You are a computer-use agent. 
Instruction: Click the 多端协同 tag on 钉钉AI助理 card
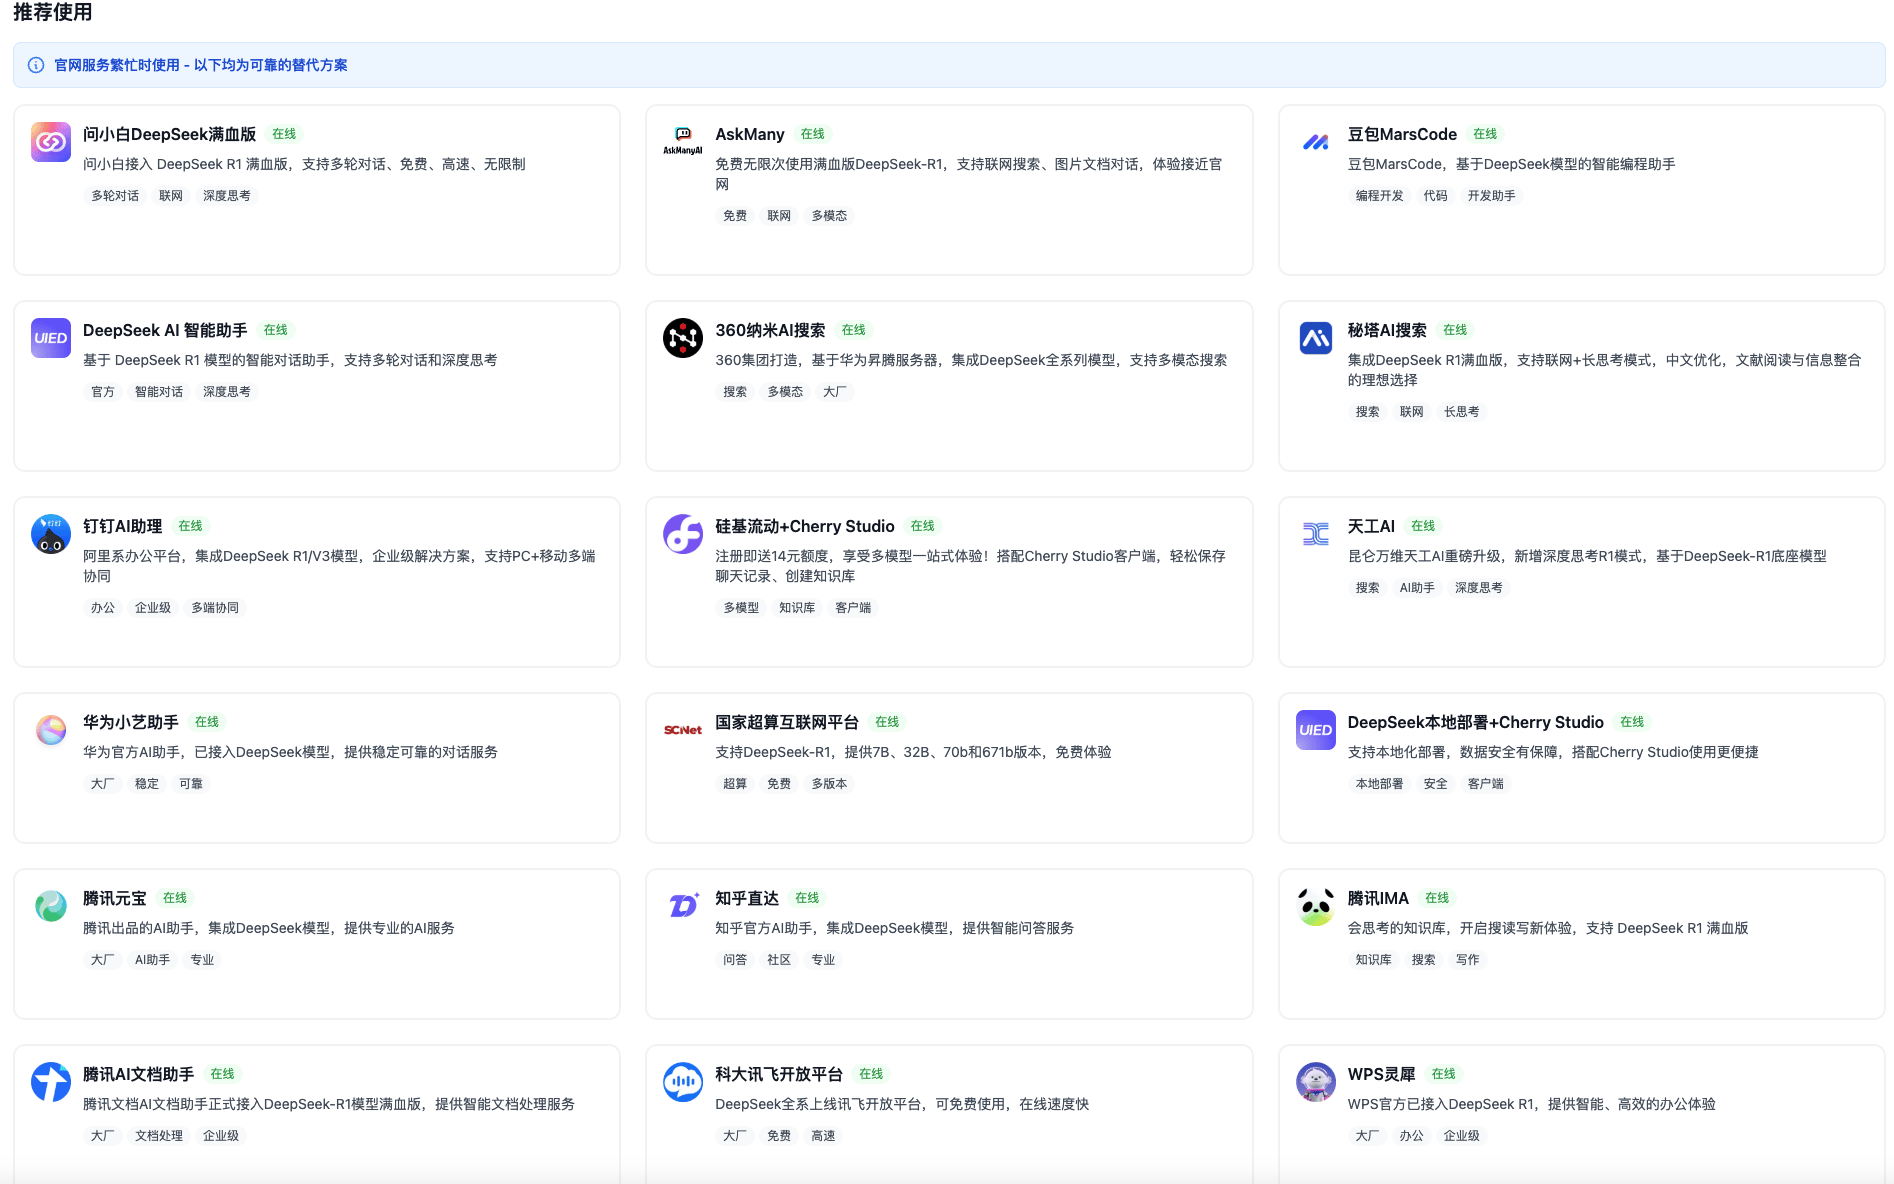click(x=215, y=608)
